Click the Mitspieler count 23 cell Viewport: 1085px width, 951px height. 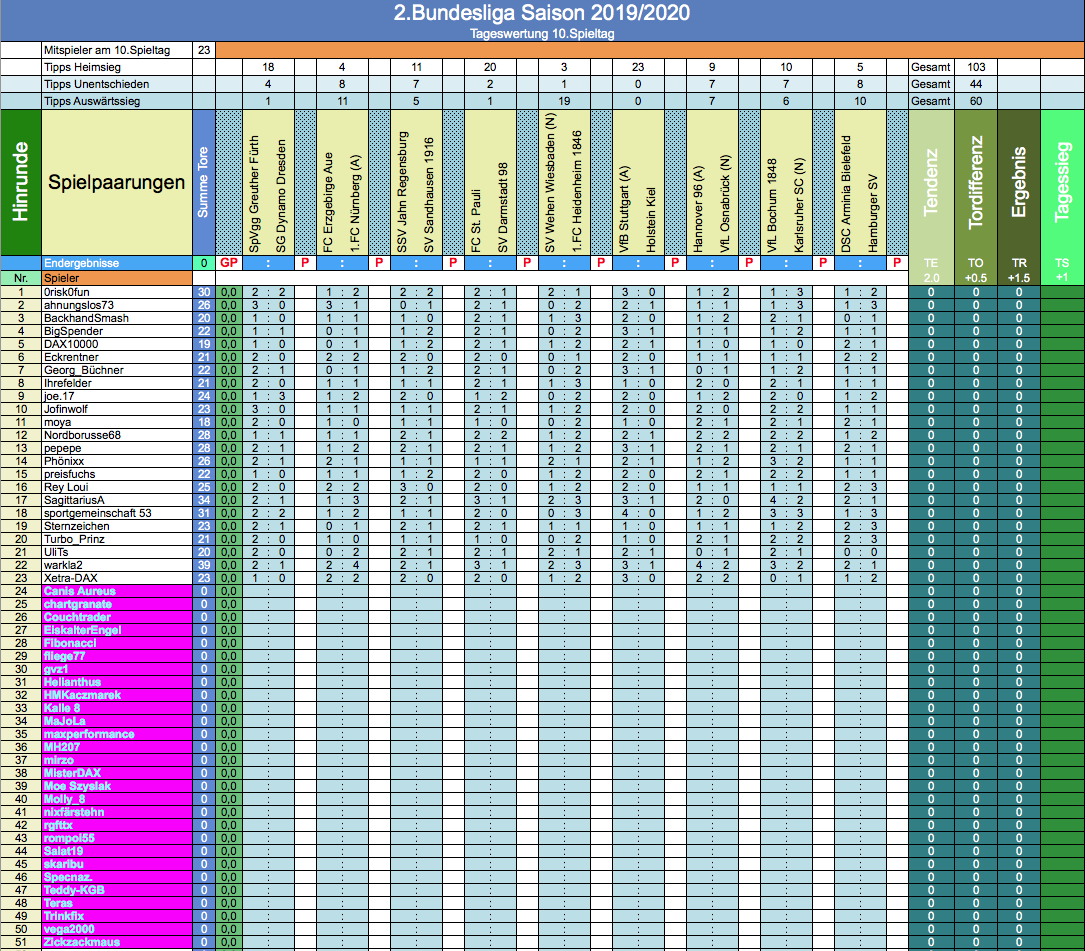(203, 50)
